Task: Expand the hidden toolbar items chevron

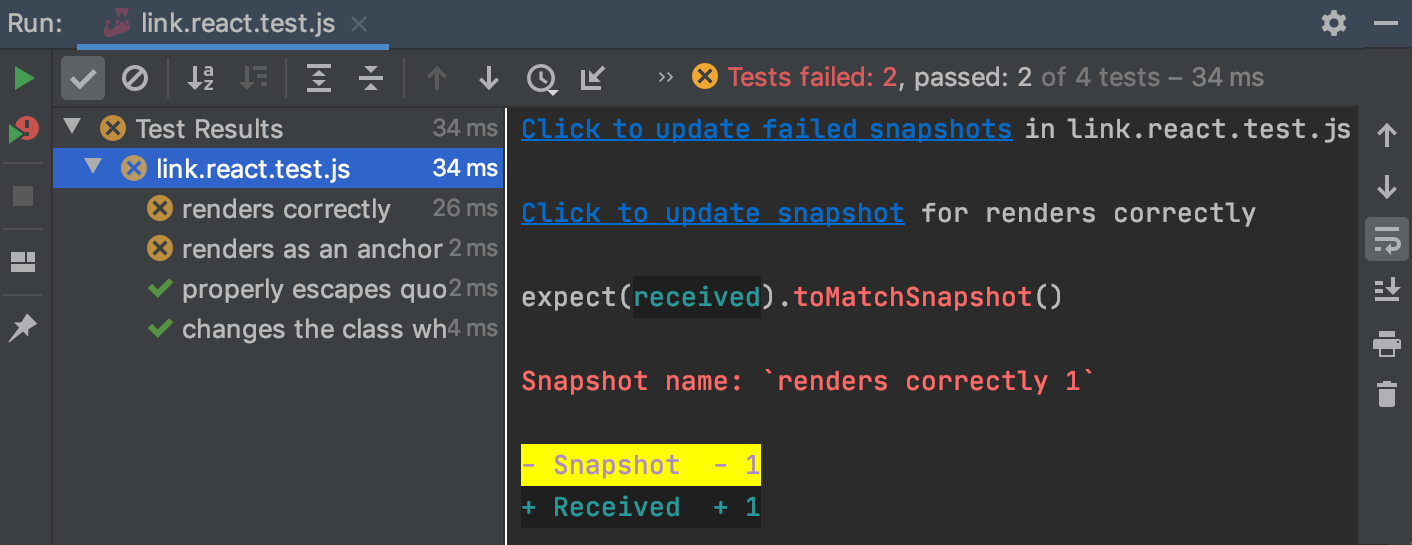Action: [x=666, y=78]
